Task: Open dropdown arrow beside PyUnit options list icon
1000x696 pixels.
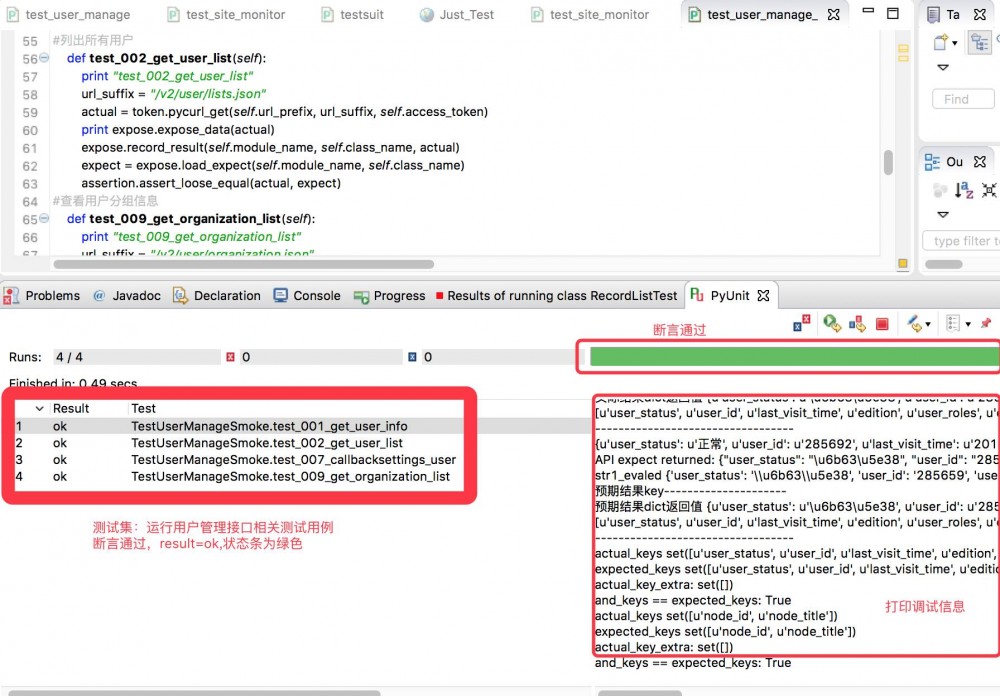Action: click(x=968, y=324)
